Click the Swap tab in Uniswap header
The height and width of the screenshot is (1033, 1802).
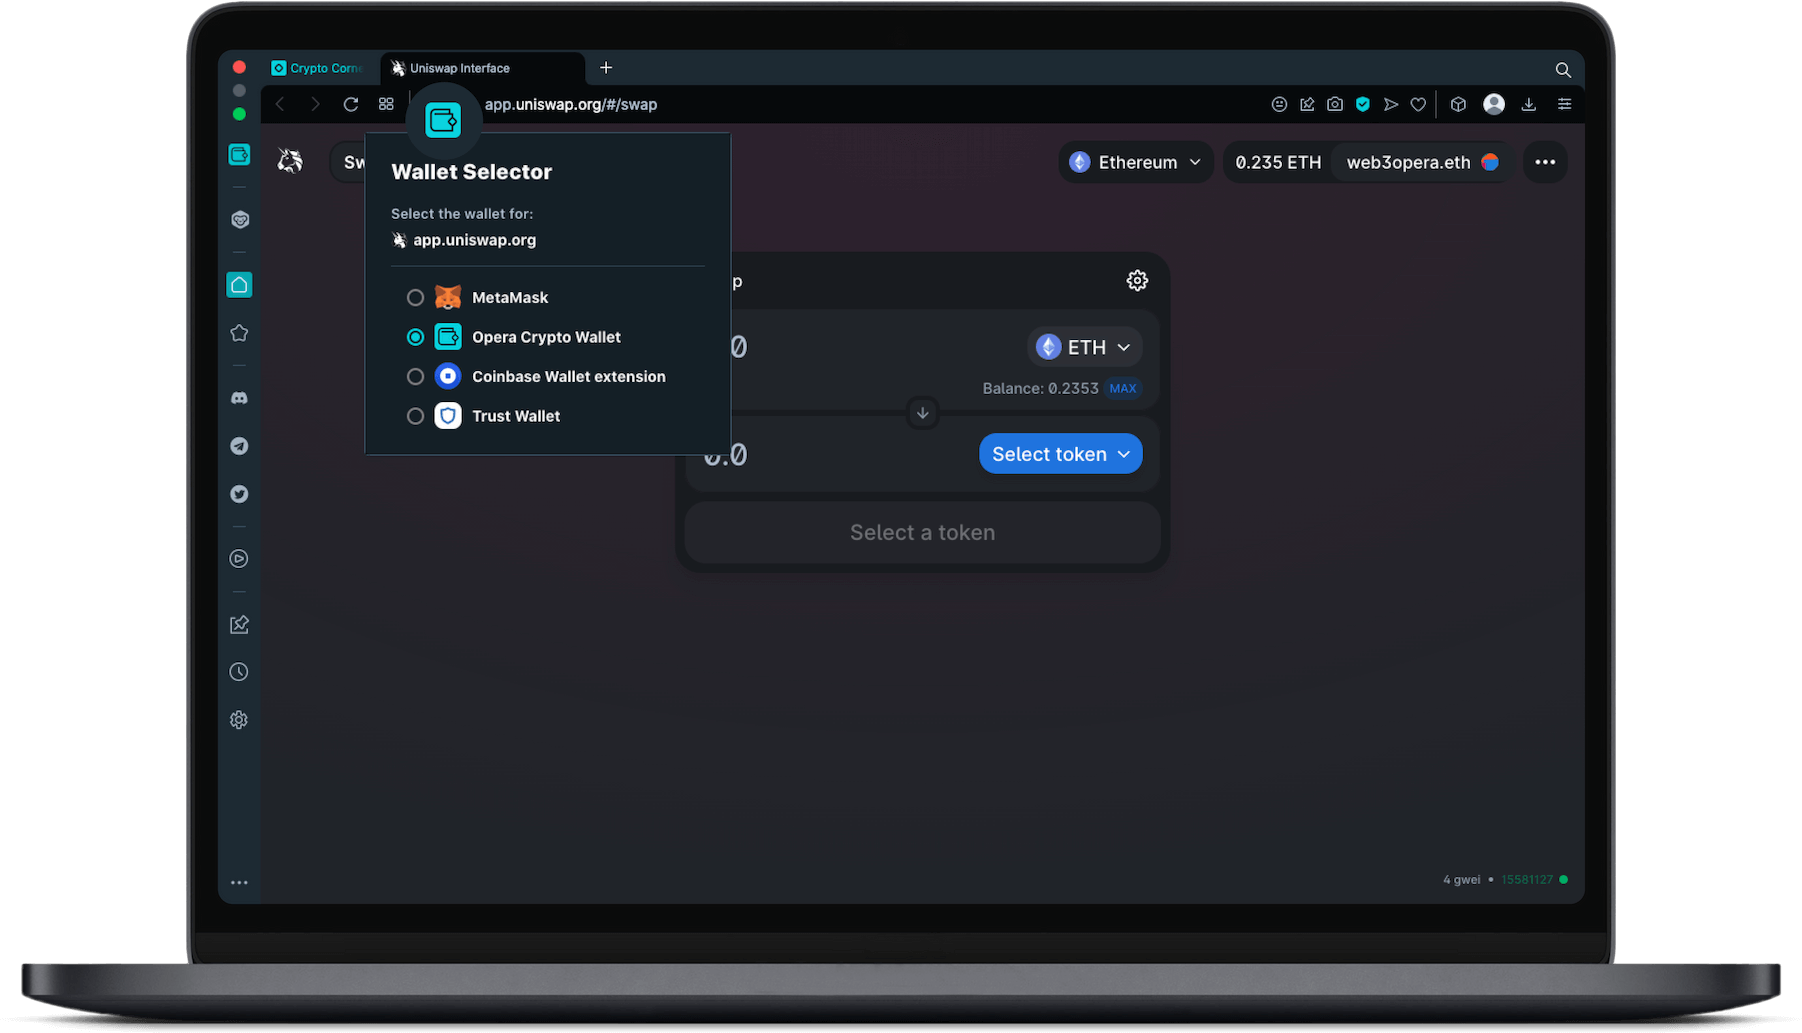pos(349,162)
